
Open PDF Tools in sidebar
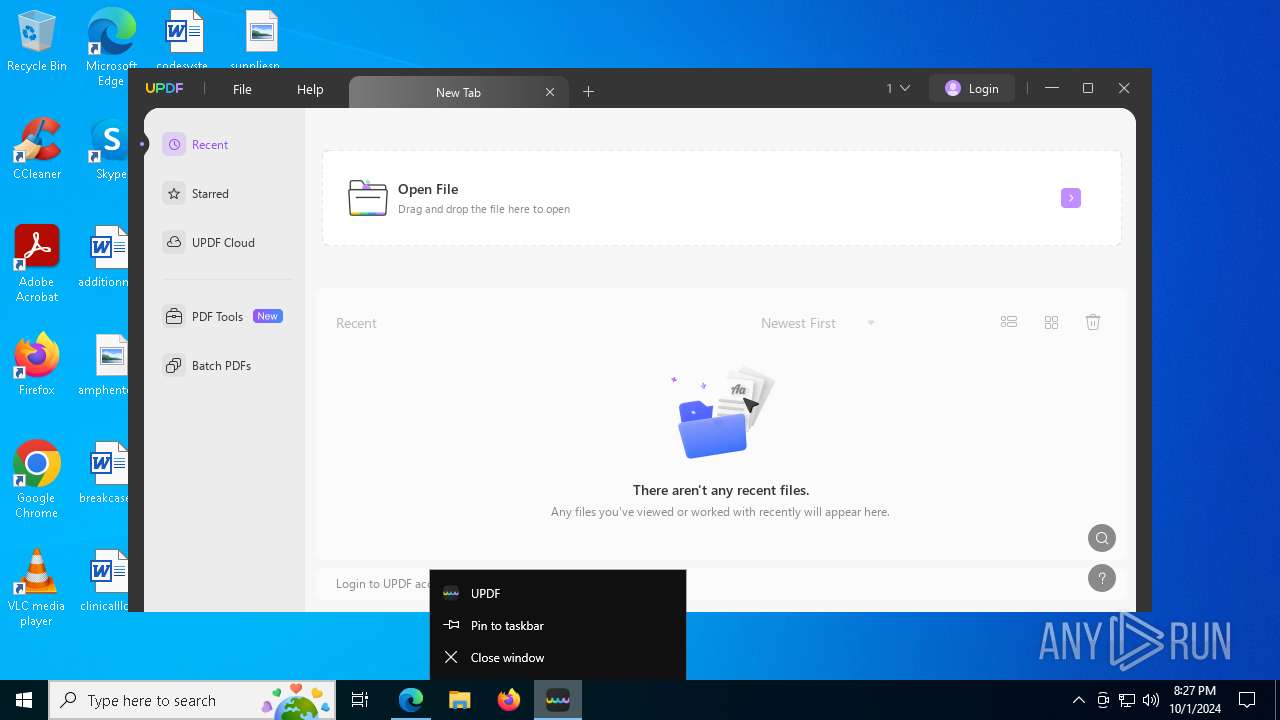(224, 317)
